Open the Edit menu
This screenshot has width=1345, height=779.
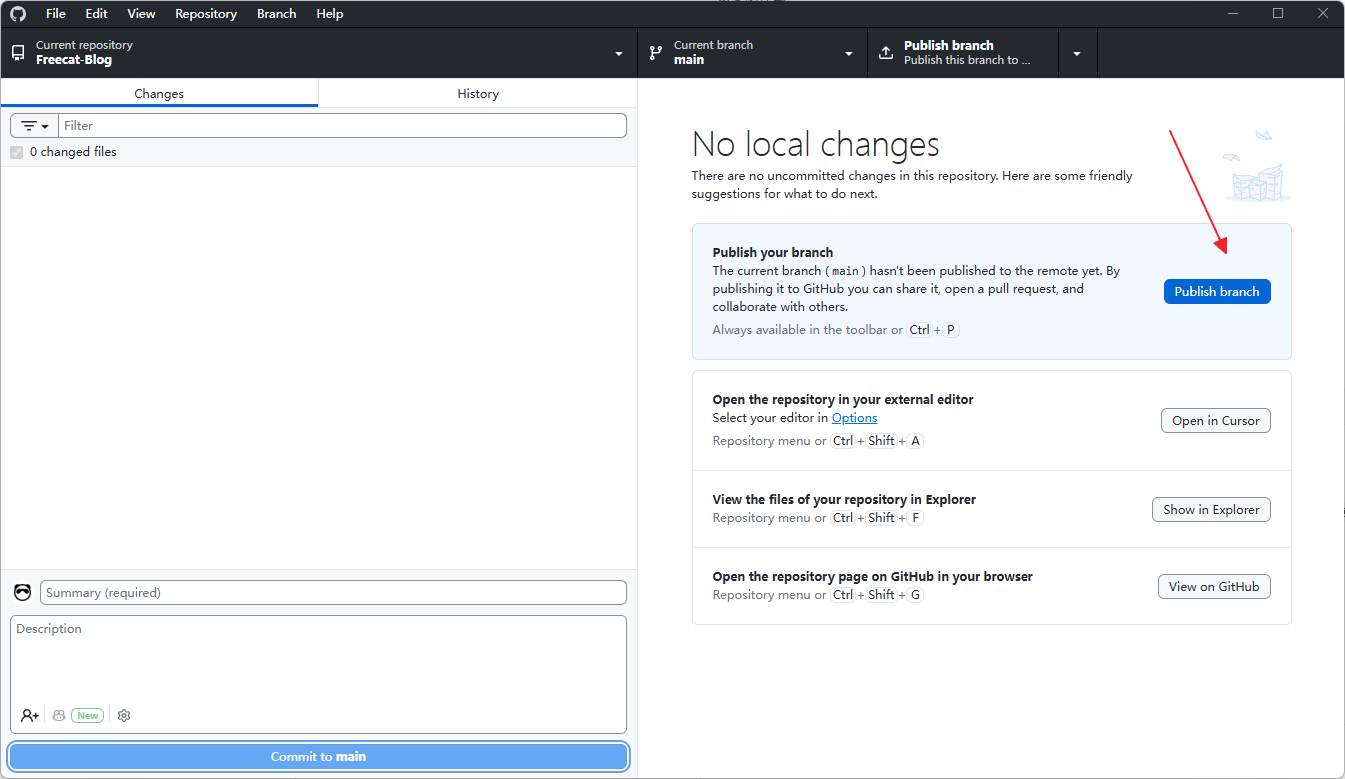96,14
